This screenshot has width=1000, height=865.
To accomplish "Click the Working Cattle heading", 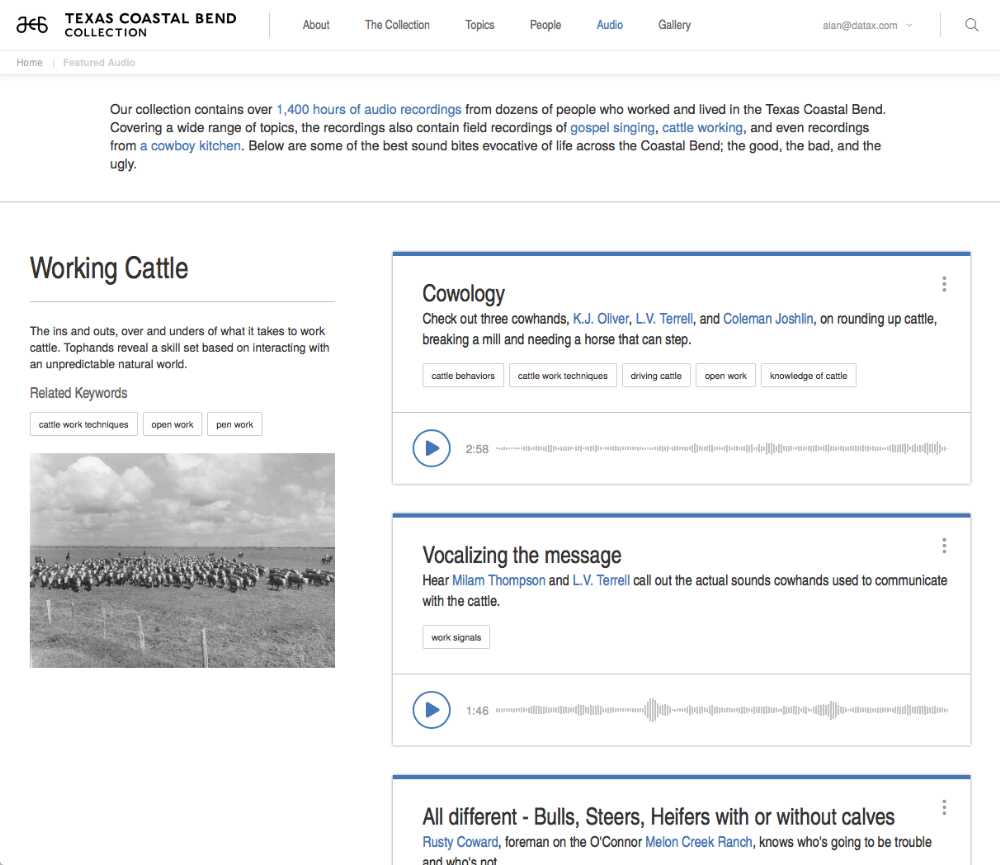I will pos(109,268).
